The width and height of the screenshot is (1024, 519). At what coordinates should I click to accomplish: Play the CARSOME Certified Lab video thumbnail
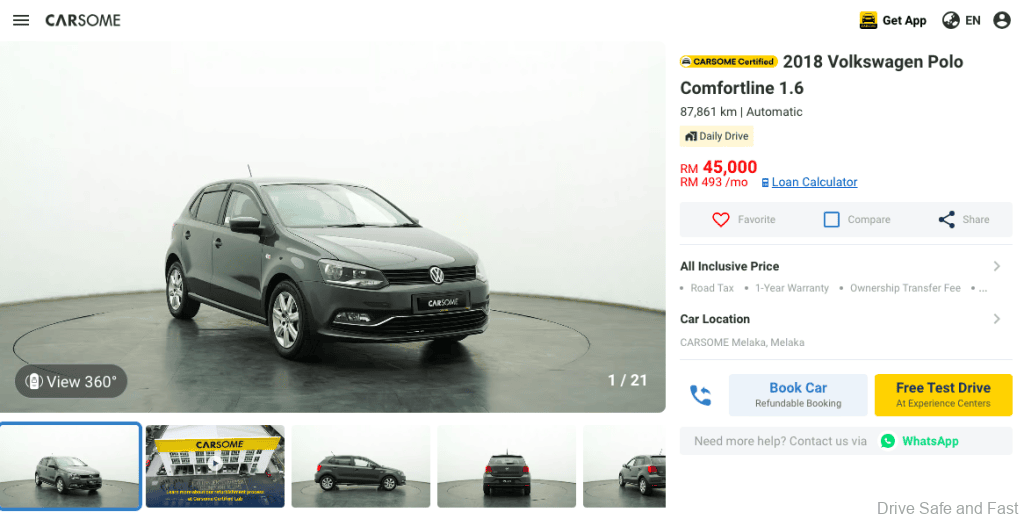tap(215, 466)
